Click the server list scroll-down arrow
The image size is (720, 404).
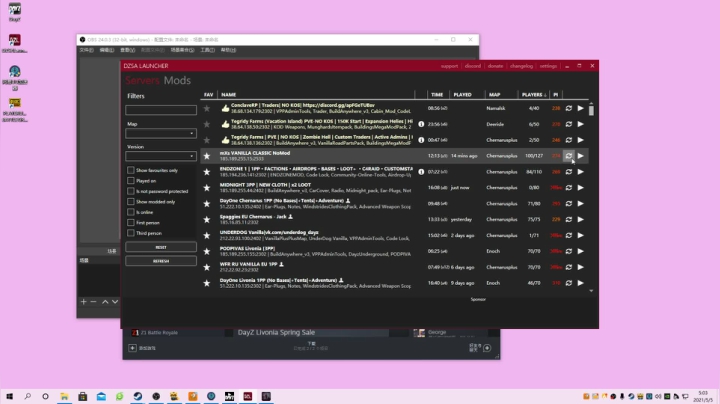pyautogui.click(x=591, y=291)
